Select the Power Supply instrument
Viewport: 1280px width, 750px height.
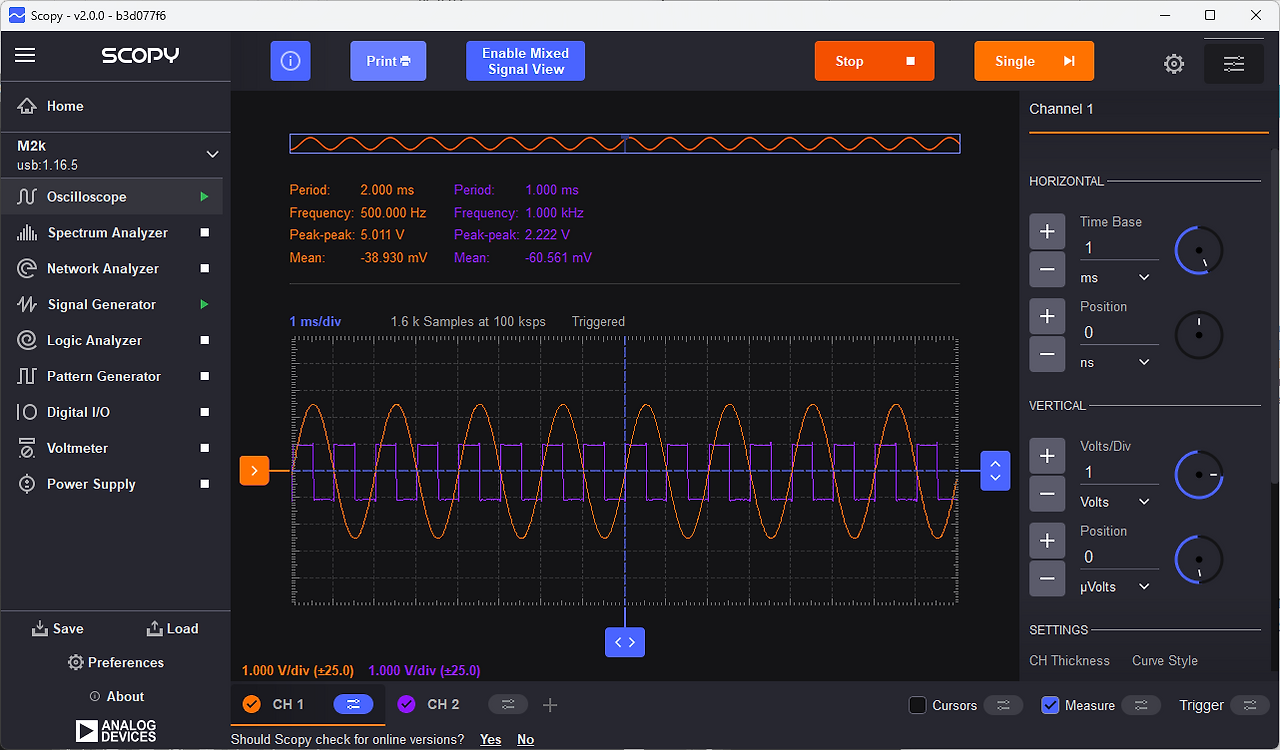click(91, 485)
